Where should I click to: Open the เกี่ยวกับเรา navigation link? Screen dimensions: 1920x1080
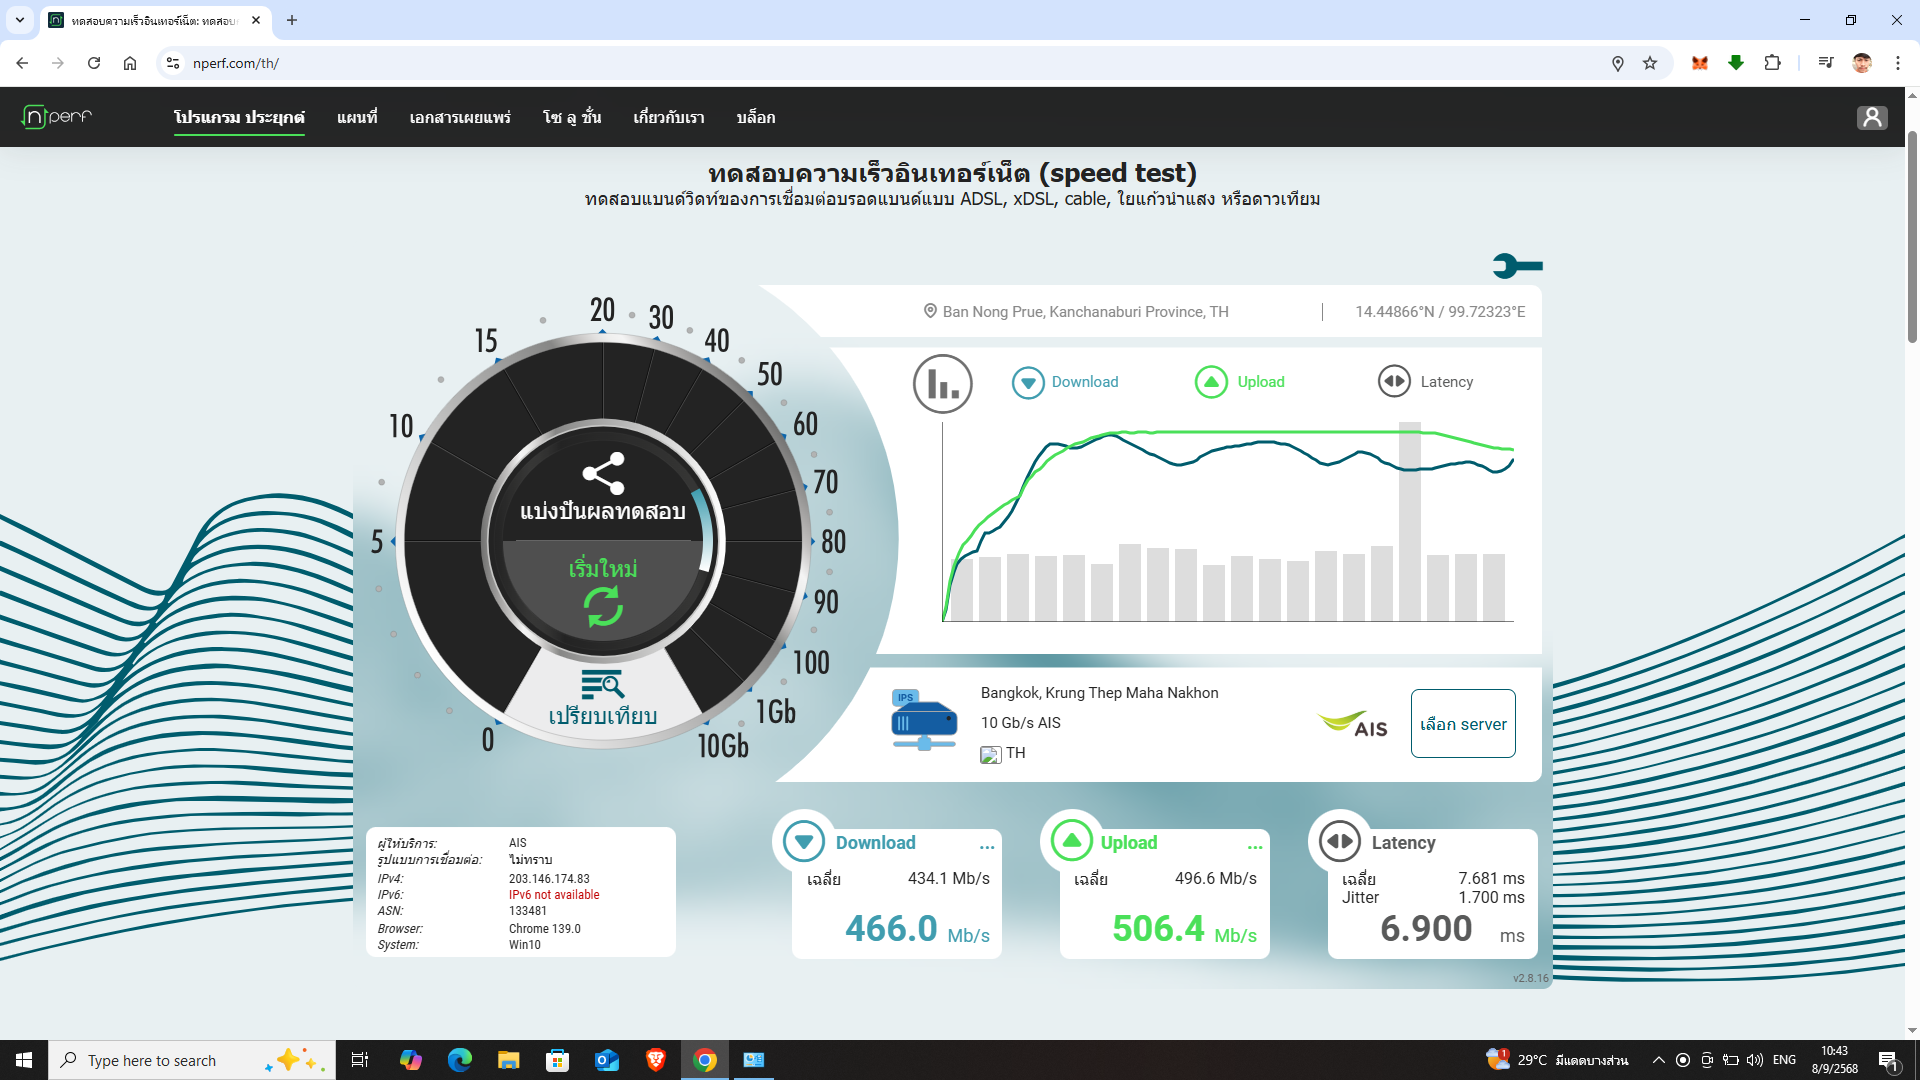click(x=668, y=118)
